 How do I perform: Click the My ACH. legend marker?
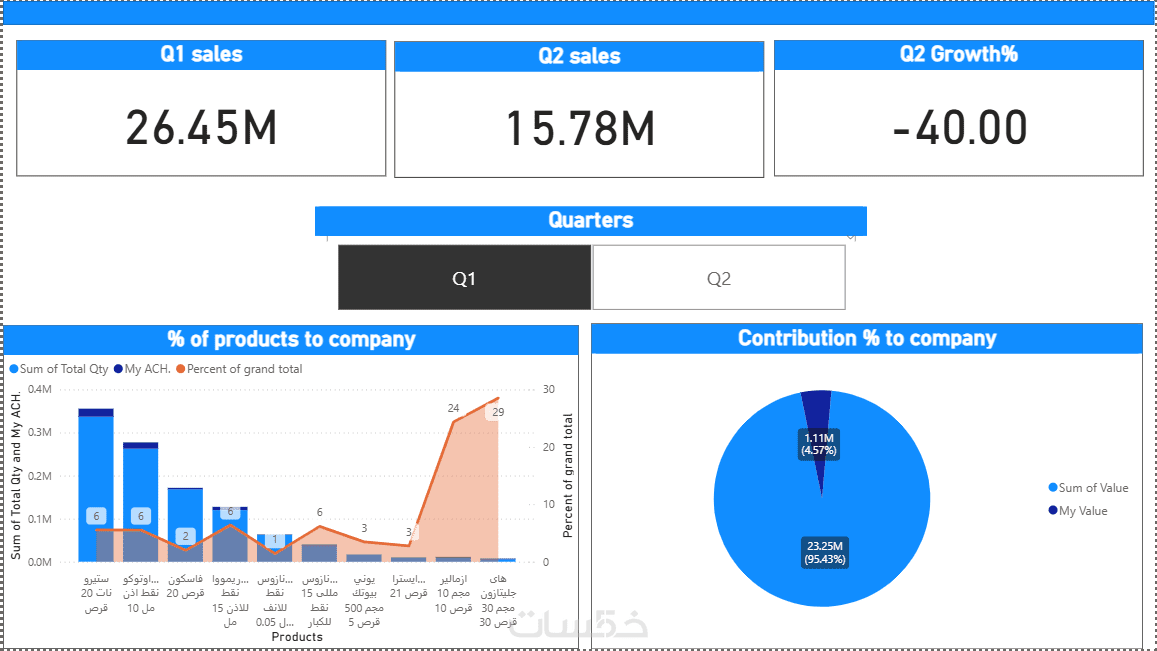pyautogui.click(x=118, y=369)
